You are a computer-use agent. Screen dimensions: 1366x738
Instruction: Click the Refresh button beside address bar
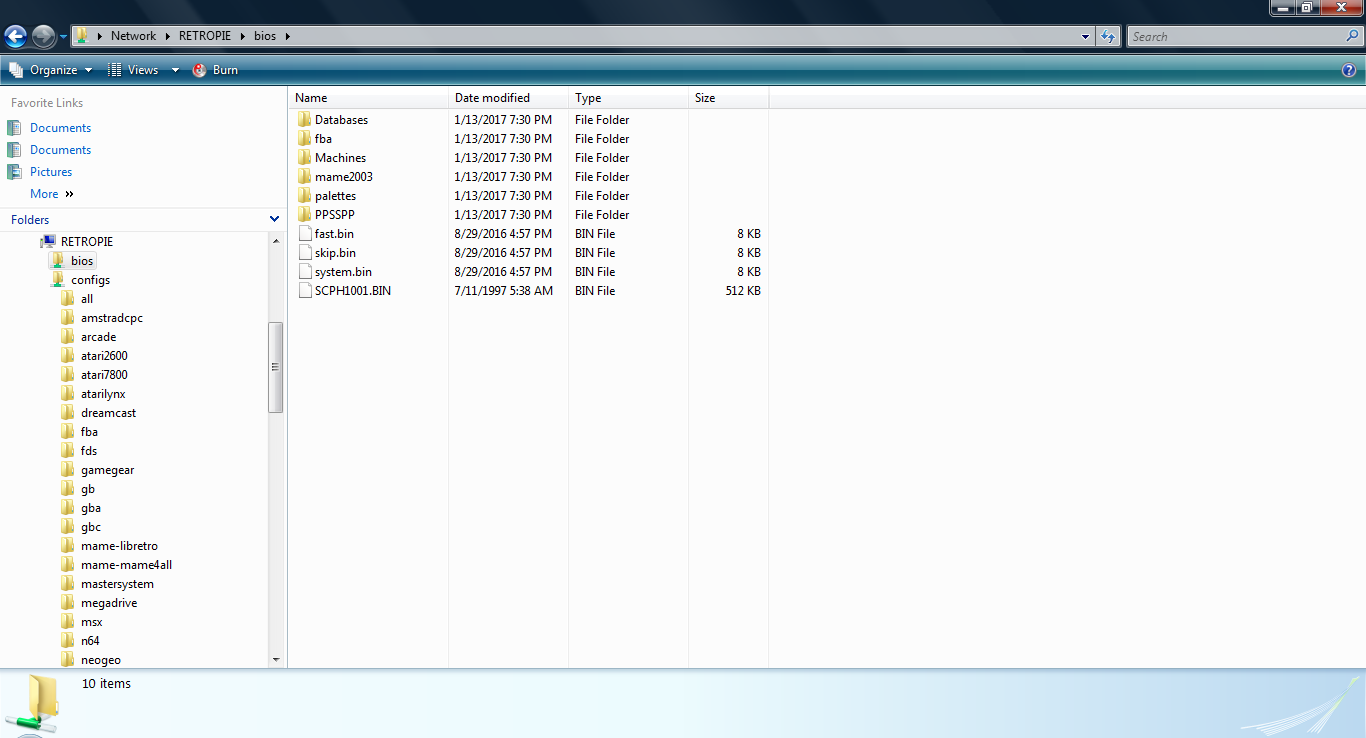(x=1107, y=37)
